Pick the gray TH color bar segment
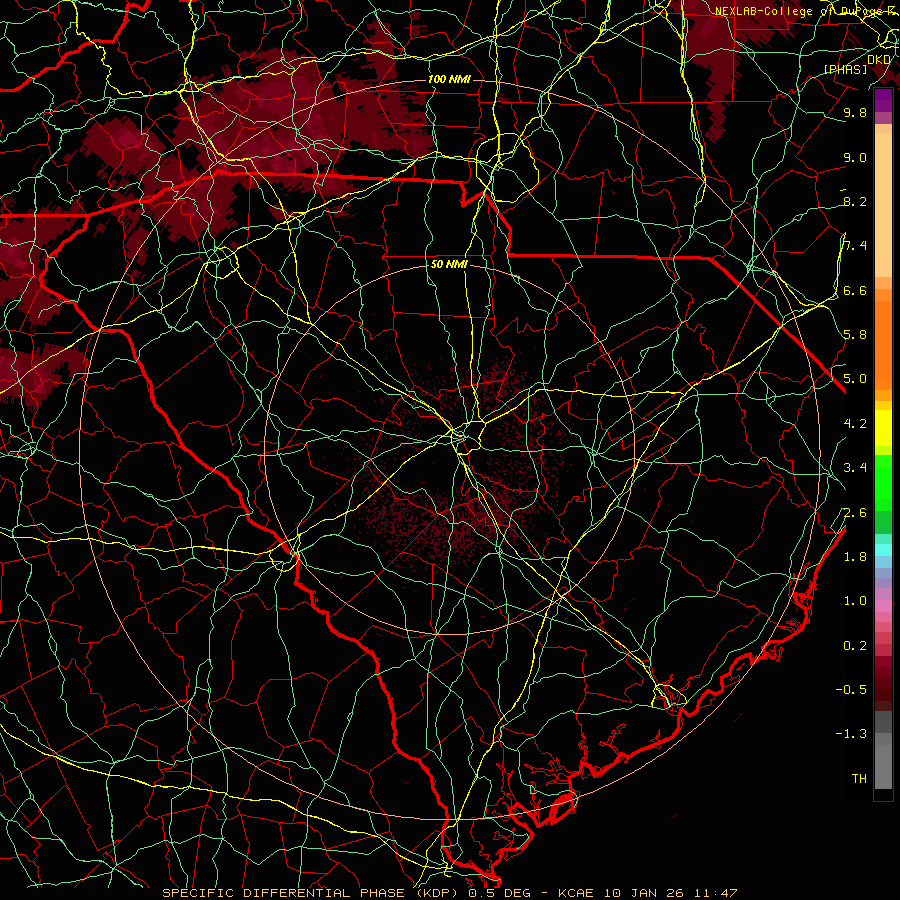900x900 pixels. click(x=883, y=767)
